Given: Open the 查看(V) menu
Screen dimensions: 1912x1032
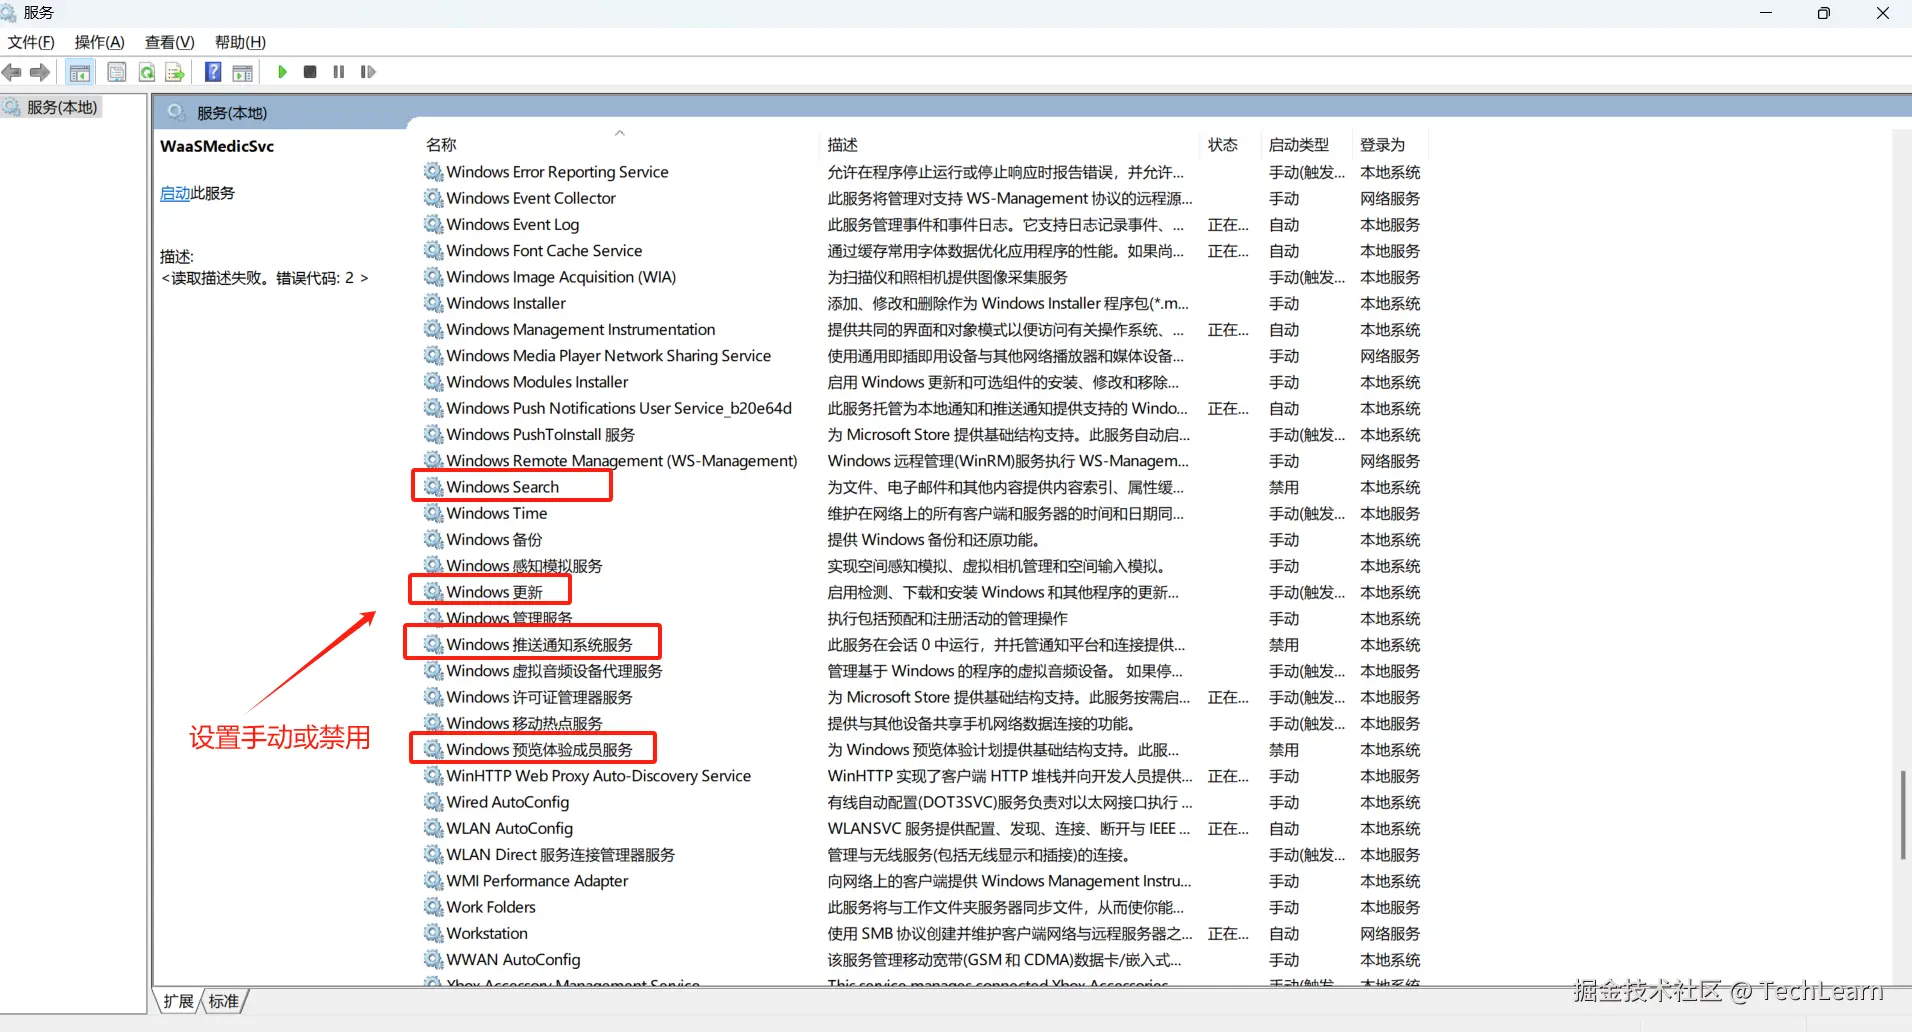Looking at the screenshot, I should [x=170, y=42].
